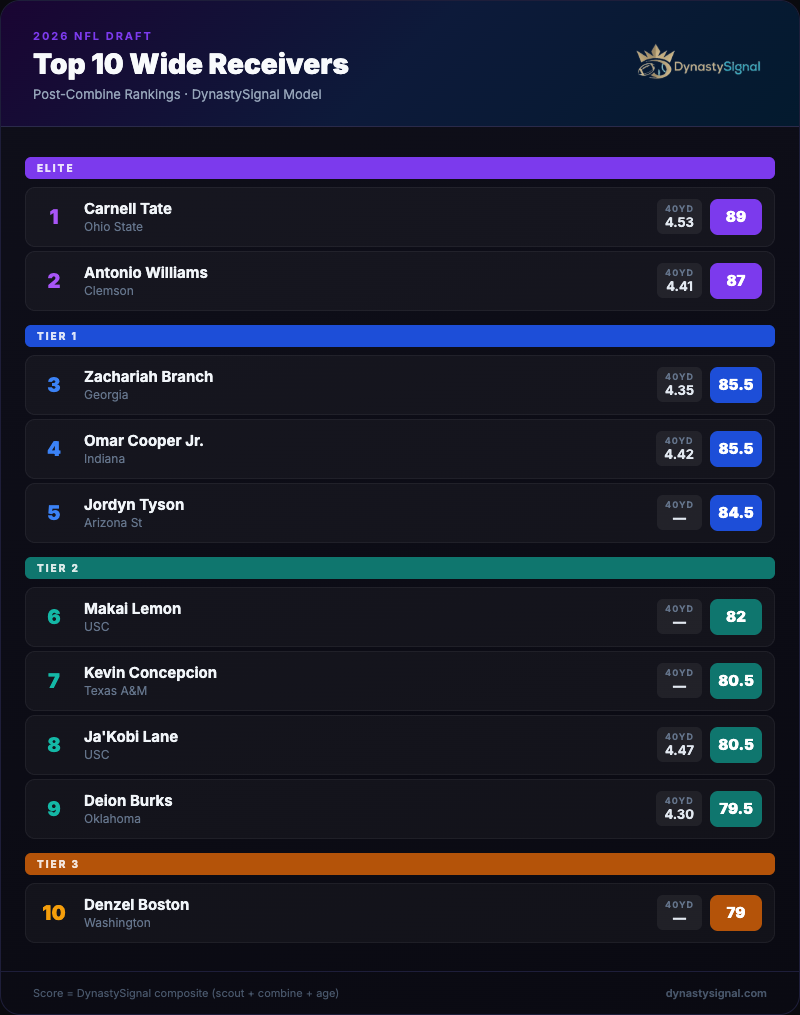The image size is (800, 1015).
Task: Click Antonio Williams' score badge 87
Action: coord(735,281)
